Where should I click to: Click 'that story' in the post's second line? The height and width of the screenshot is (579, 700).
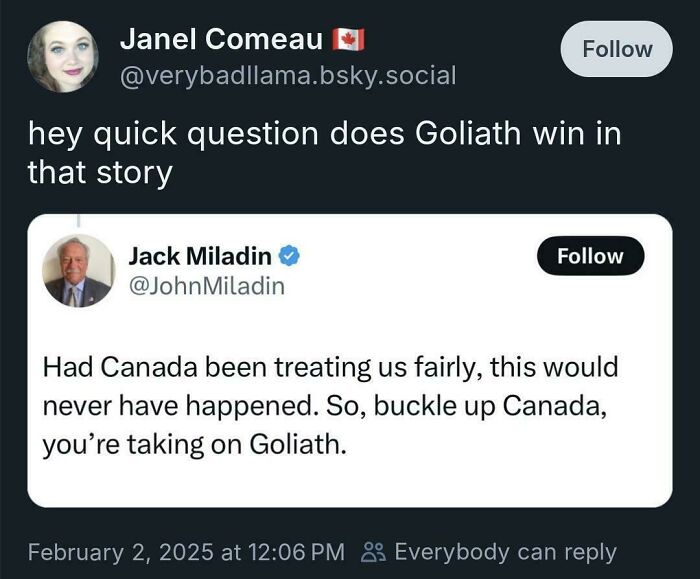[100, 172]
